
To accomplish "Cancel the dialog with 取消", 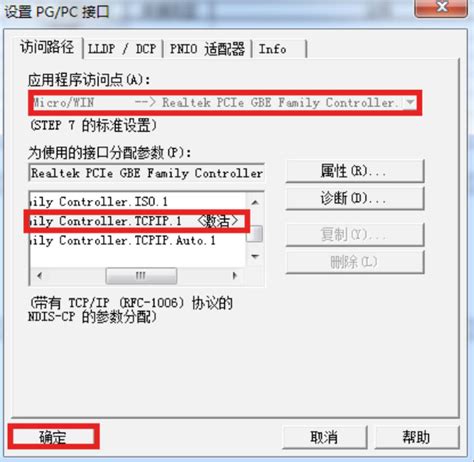I will point(324,437).
